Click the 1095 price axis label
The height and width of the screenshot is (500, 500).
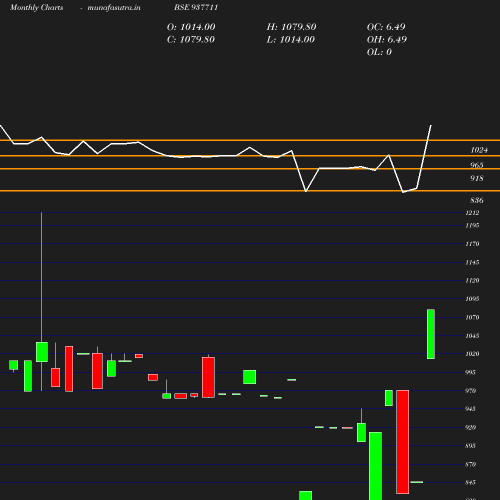472,299
